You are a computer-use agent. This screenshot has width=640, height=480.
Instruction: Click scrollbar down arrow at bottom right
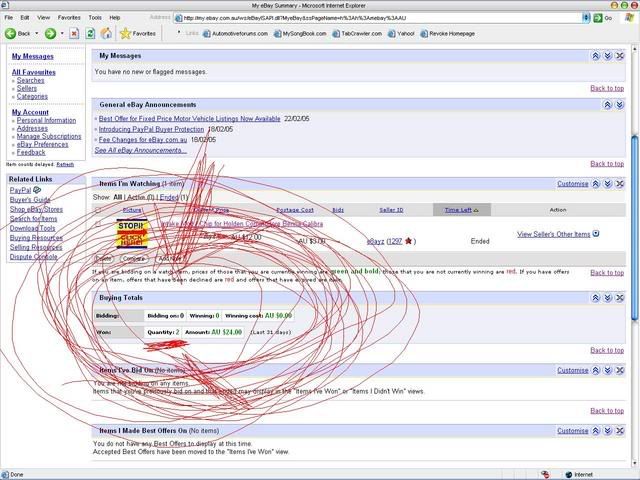pyautogui.click(x=634, y=464)
